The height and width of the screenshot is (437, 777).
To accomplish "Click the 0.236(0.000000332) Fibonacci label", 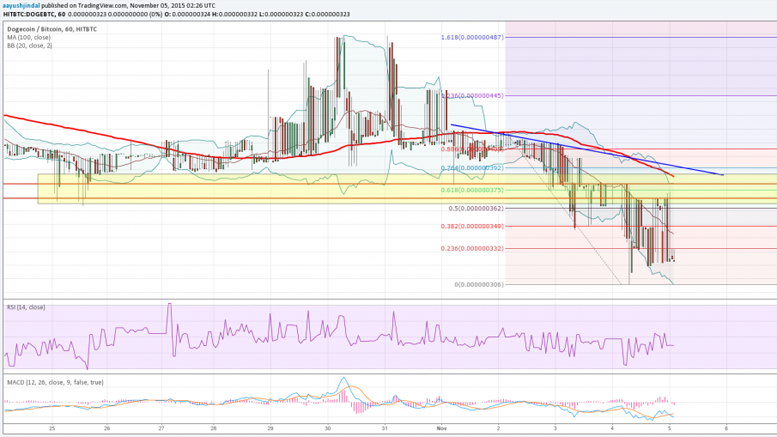I will (x=472, y=249).
